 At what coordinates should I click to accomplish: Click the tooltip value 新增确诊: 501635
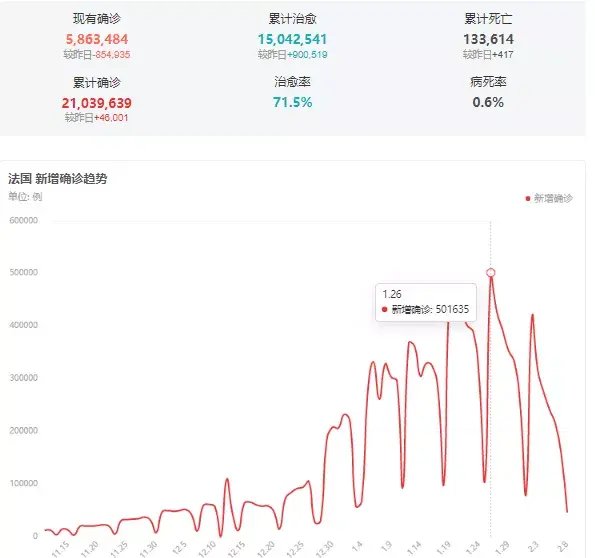[x=430, y=309]
